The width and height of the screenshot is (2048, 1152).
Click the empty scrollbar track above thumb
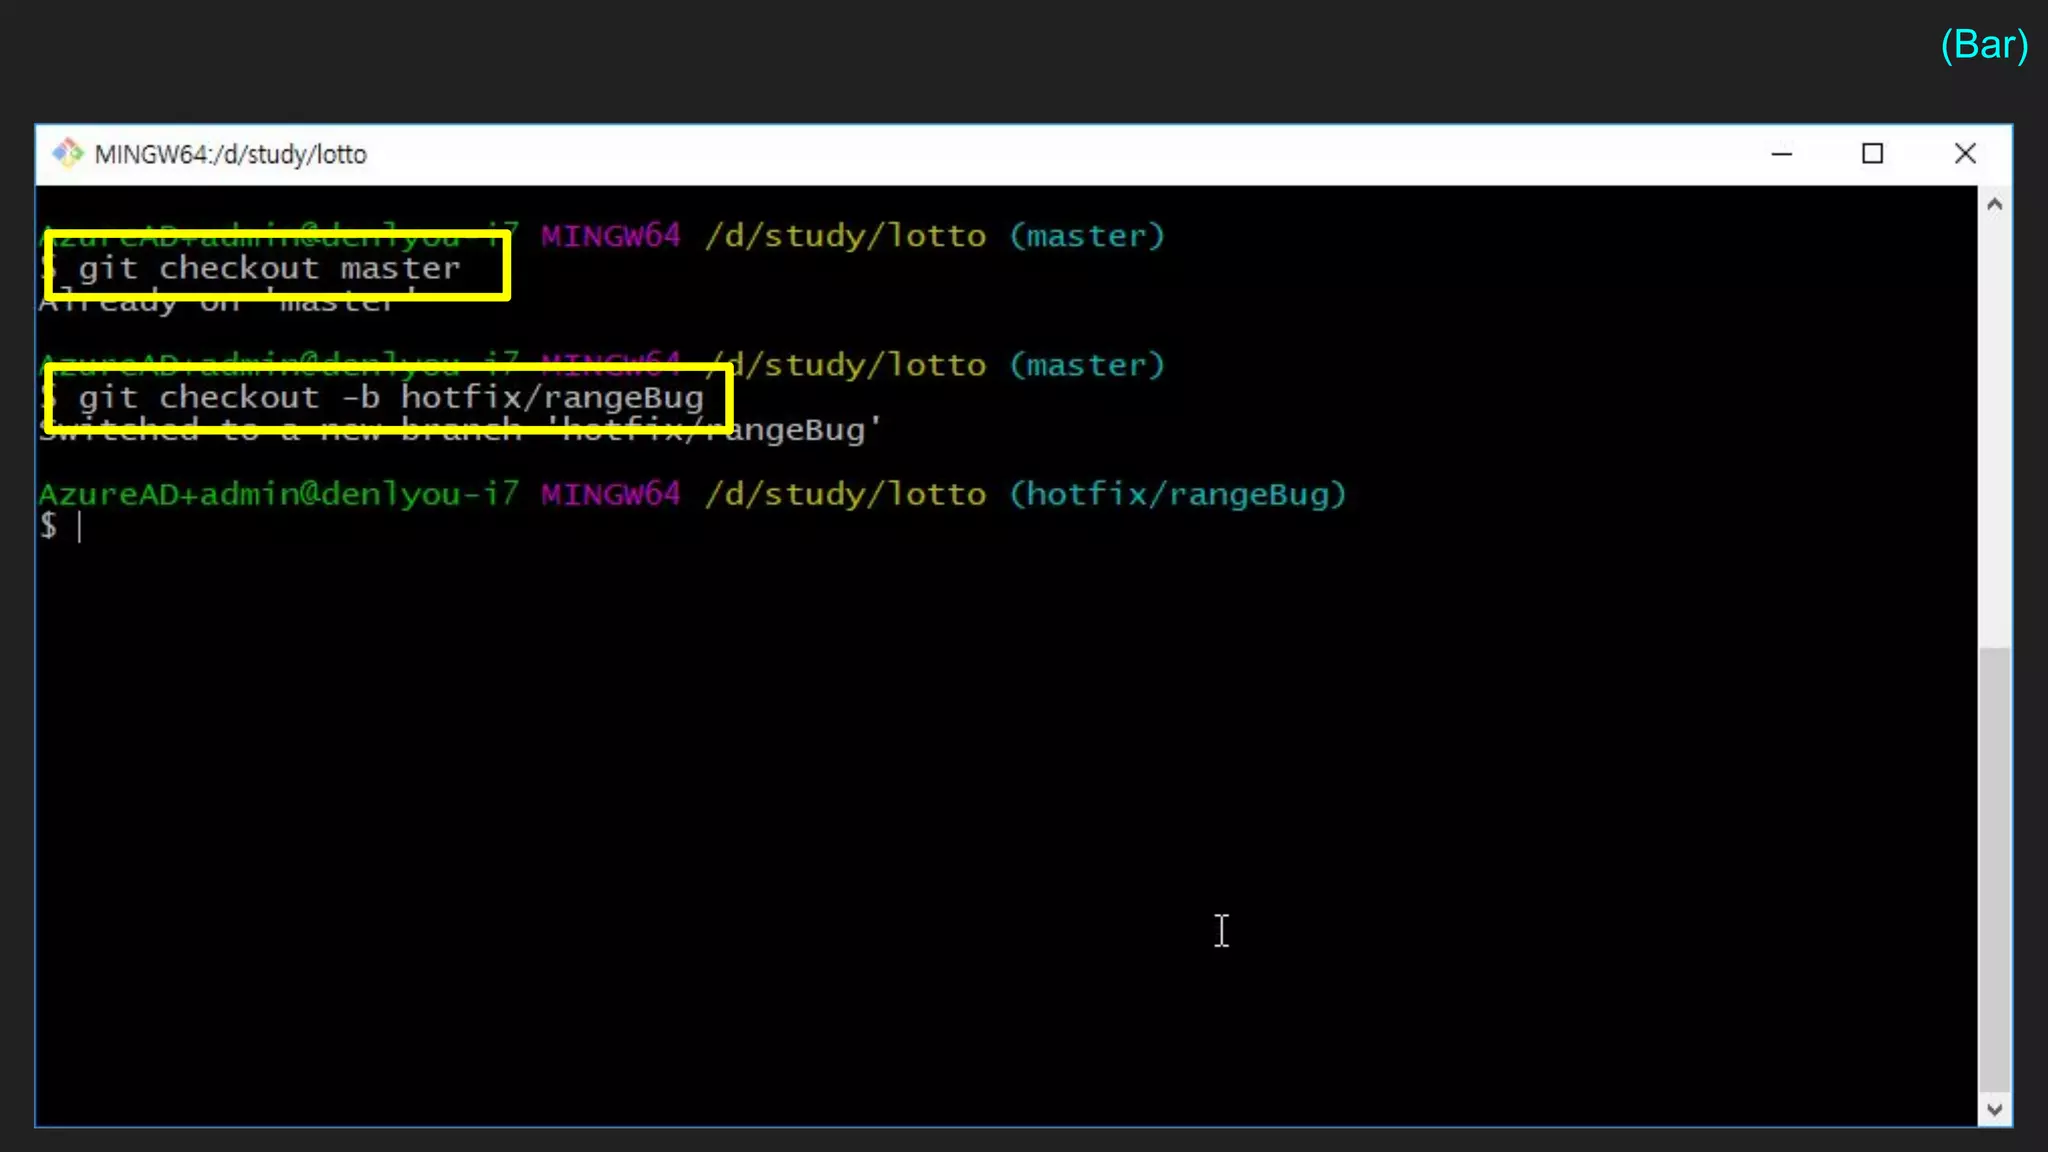coord(1994,430)
